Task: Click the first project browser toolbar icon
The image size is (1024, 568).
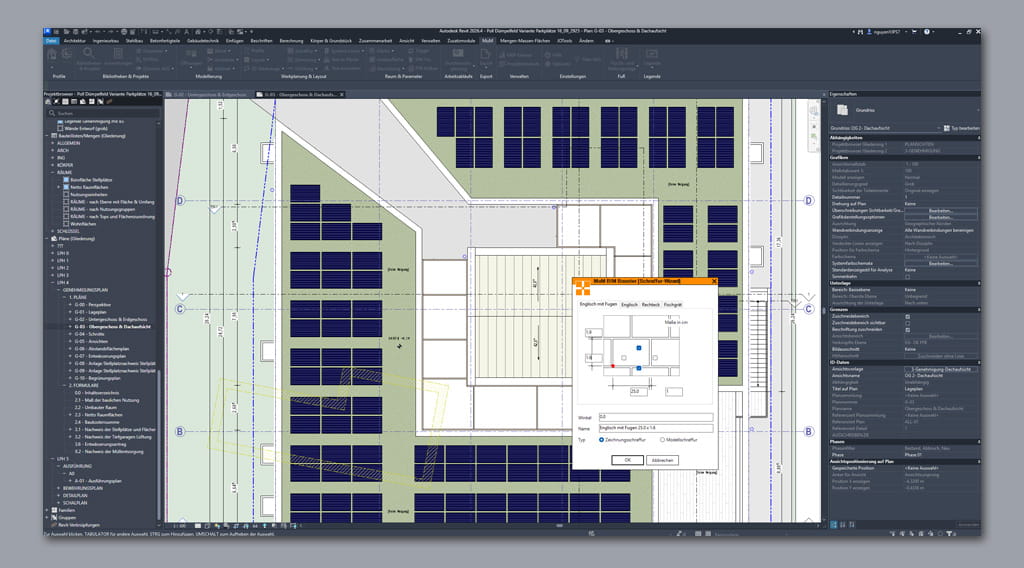Action: click(x=48, y=102)
